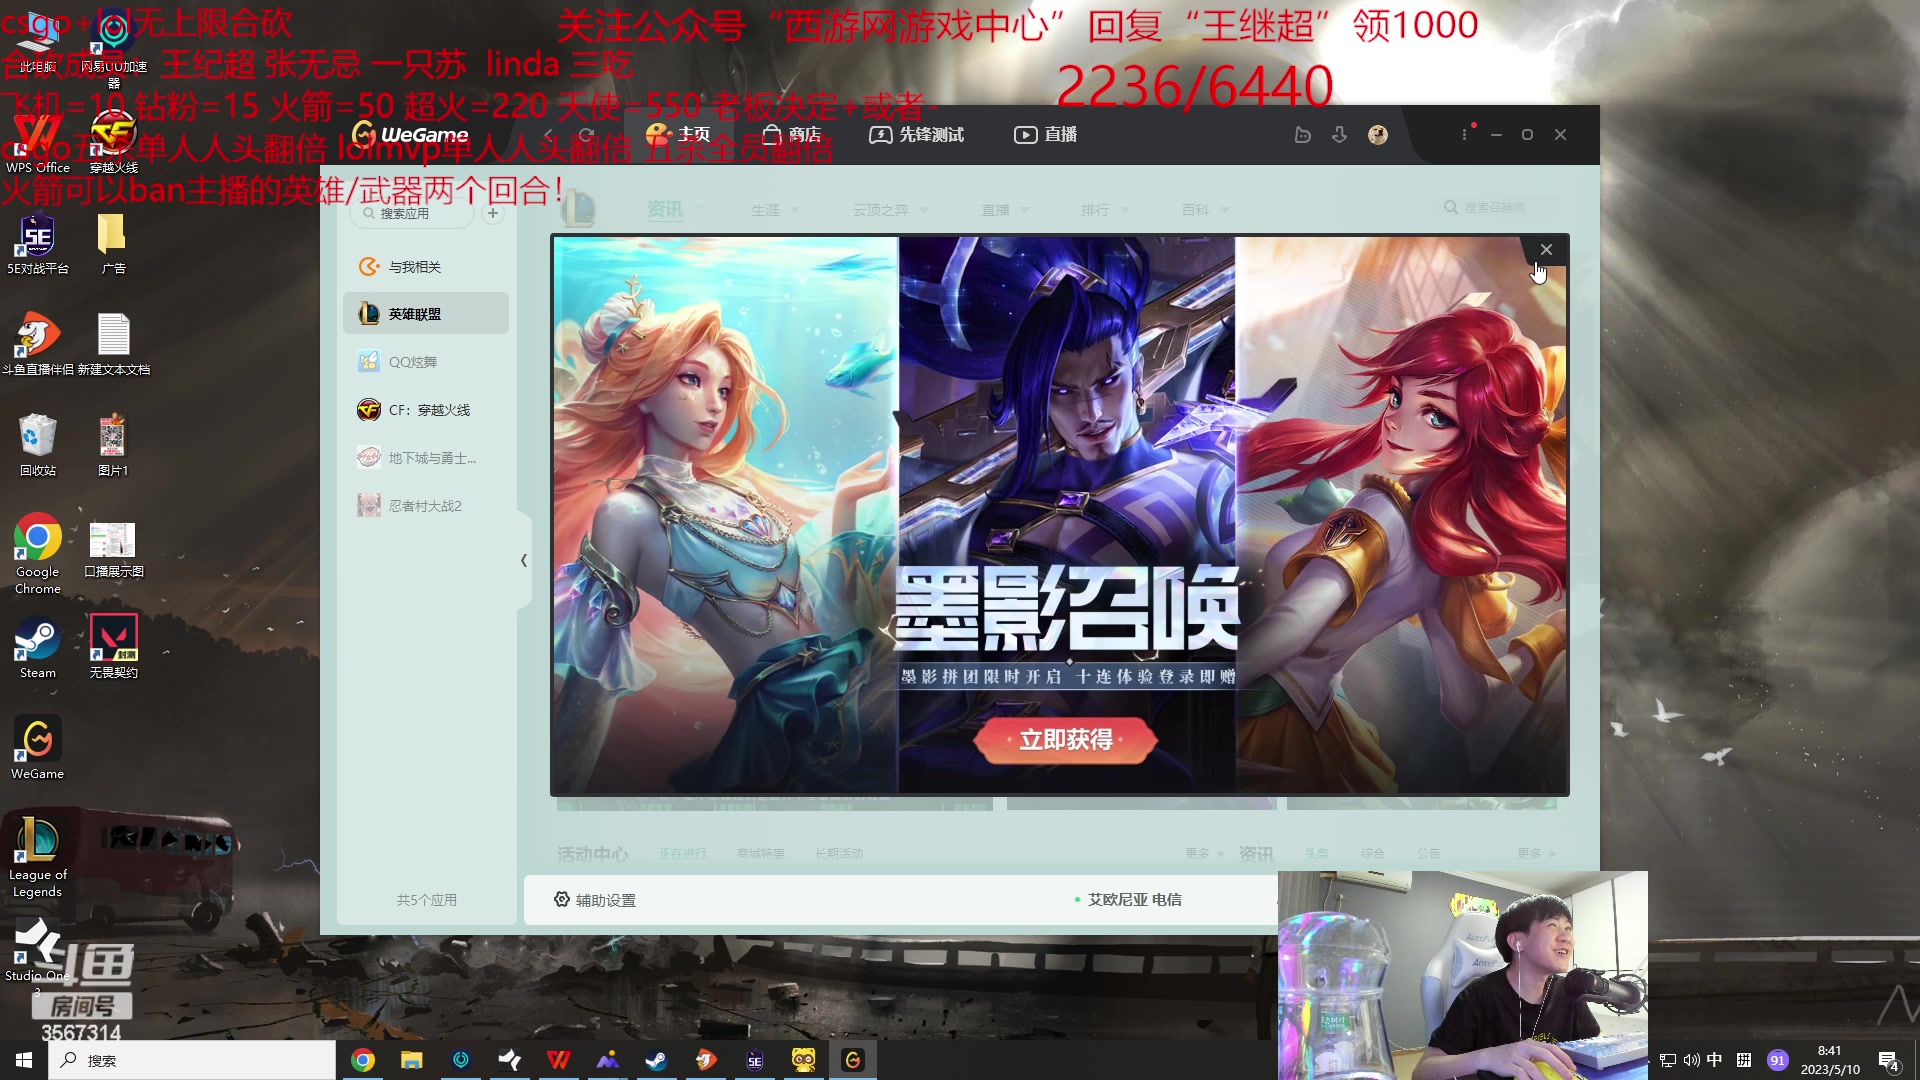
Task: Select 与我相关 in the sidebar
Action: pyautogui.click(x=426, y=267)
